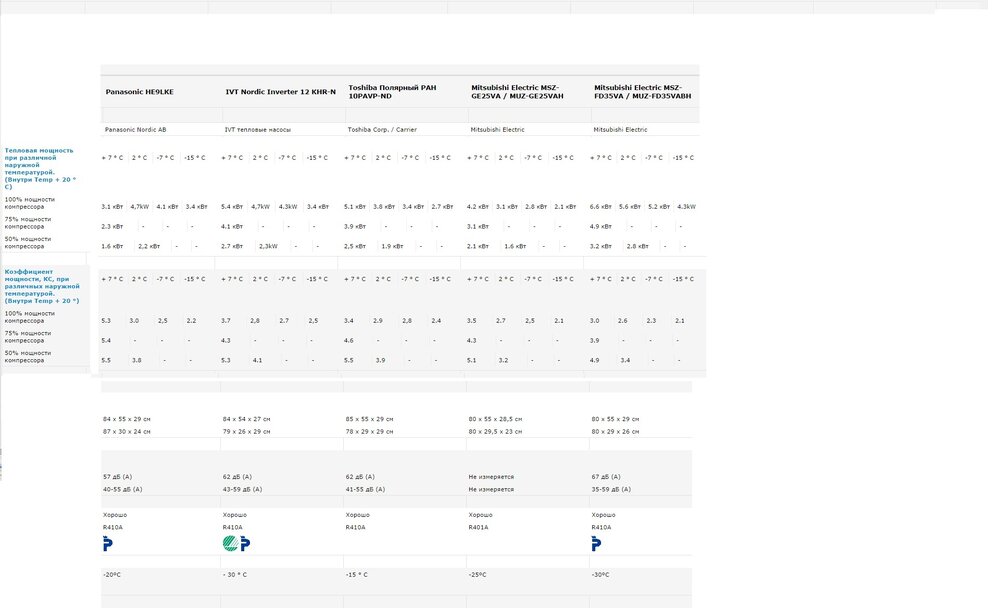Select the Mitsubishi Electric MSZ-FD35VA / MUZ-FD35VABH header

[642, 92]
